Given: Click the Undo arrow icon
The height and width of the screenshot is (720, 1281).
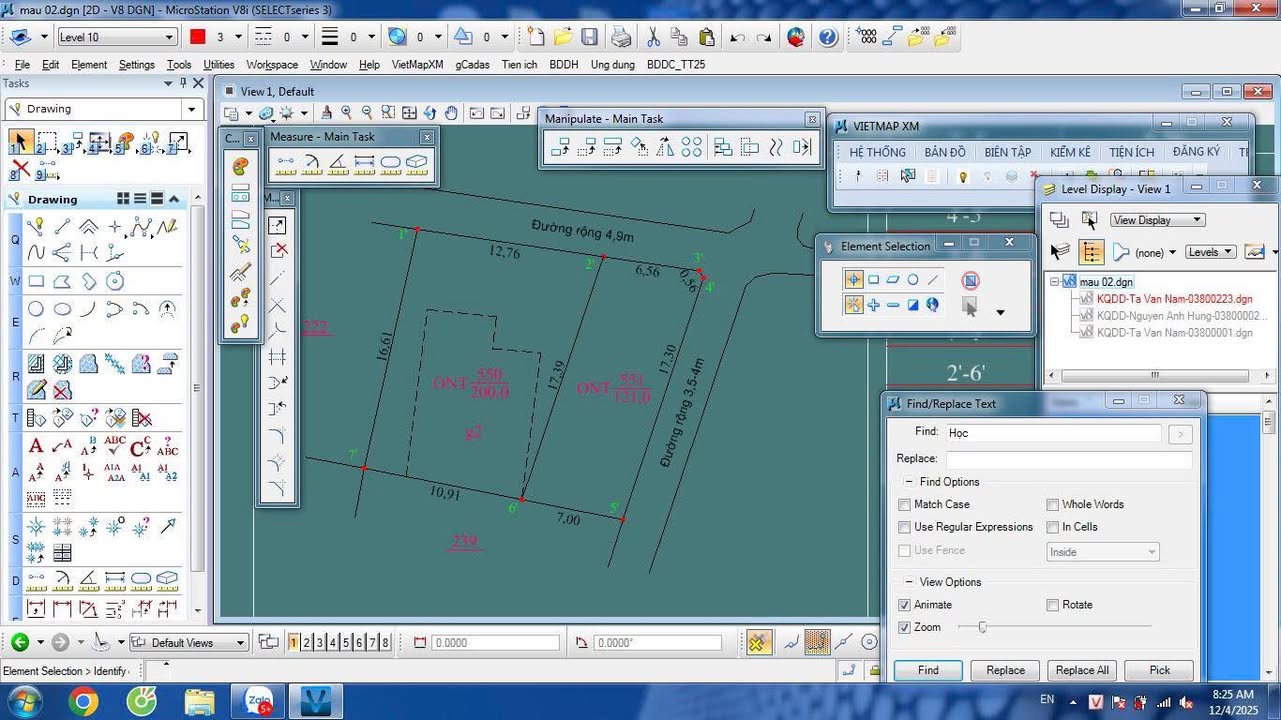Looking at the screenshot, I should pos(737,38).
